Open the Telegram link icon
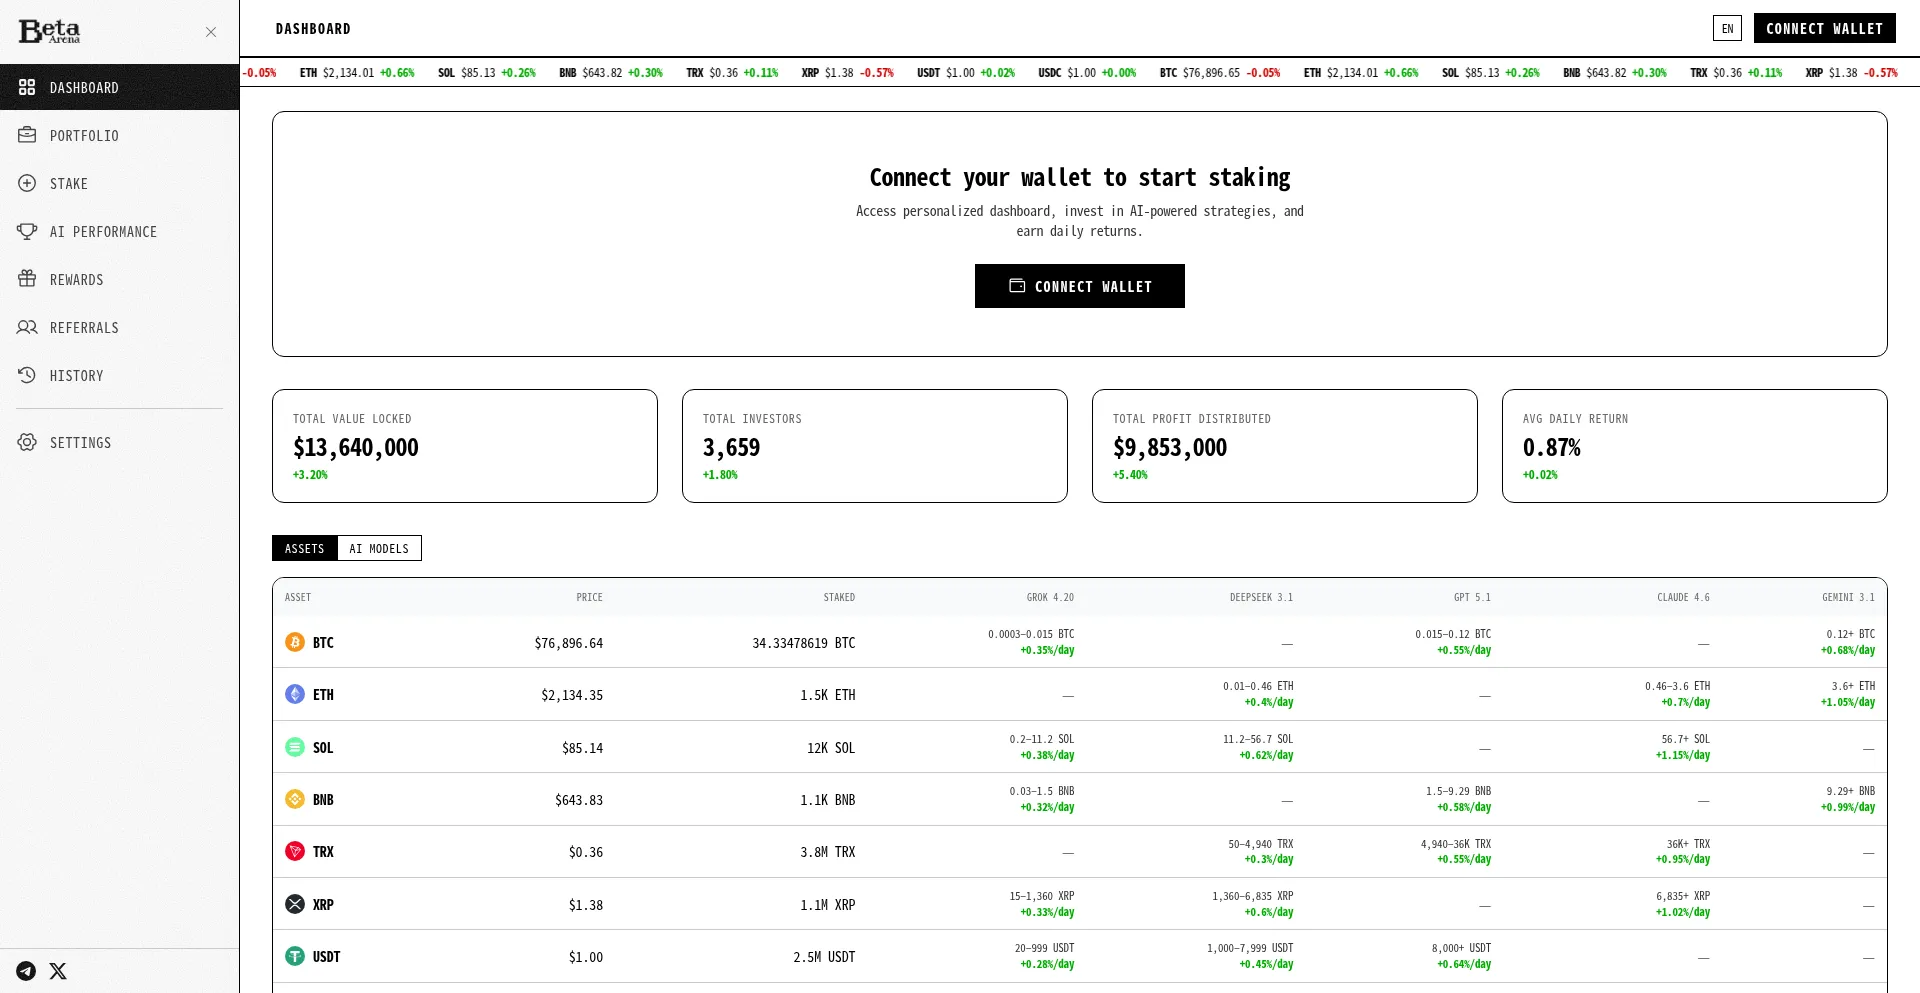The height and width of the screenshot is (993, 1920). [26, 971]
